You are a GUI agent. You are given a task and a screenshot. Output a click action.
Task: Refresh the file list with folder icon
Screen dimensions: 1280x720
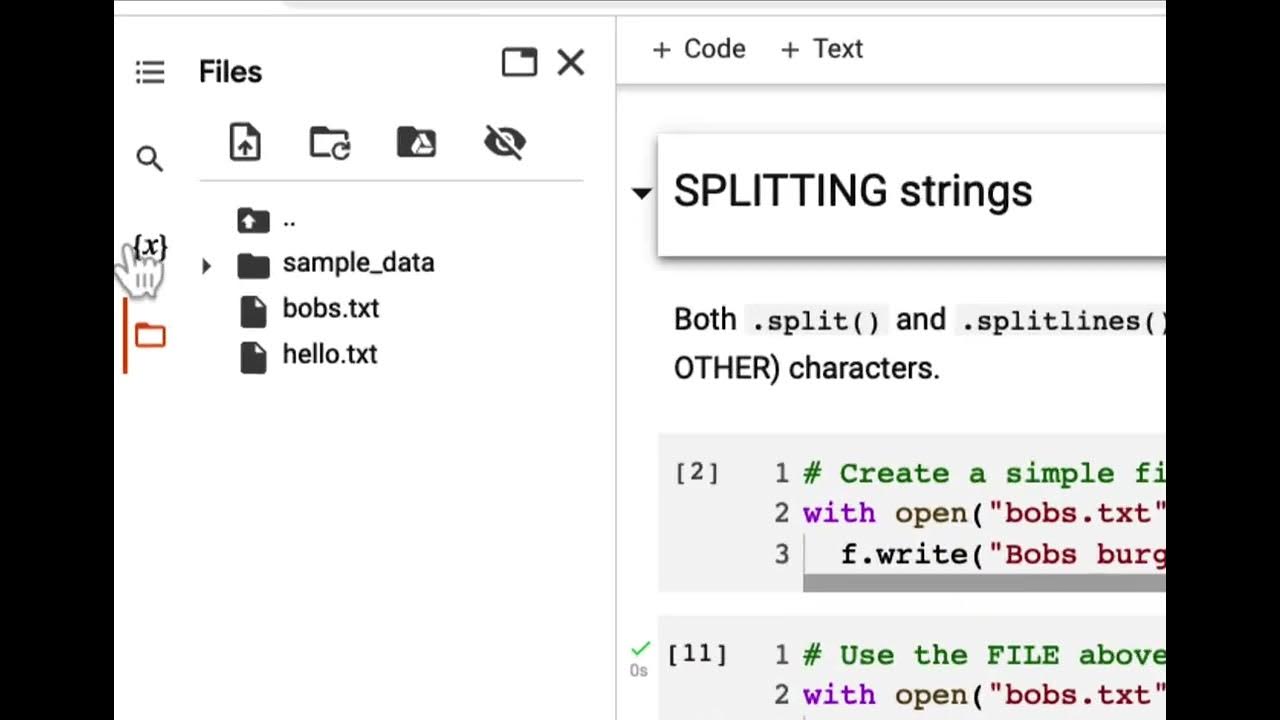click(x=330, y=142)
